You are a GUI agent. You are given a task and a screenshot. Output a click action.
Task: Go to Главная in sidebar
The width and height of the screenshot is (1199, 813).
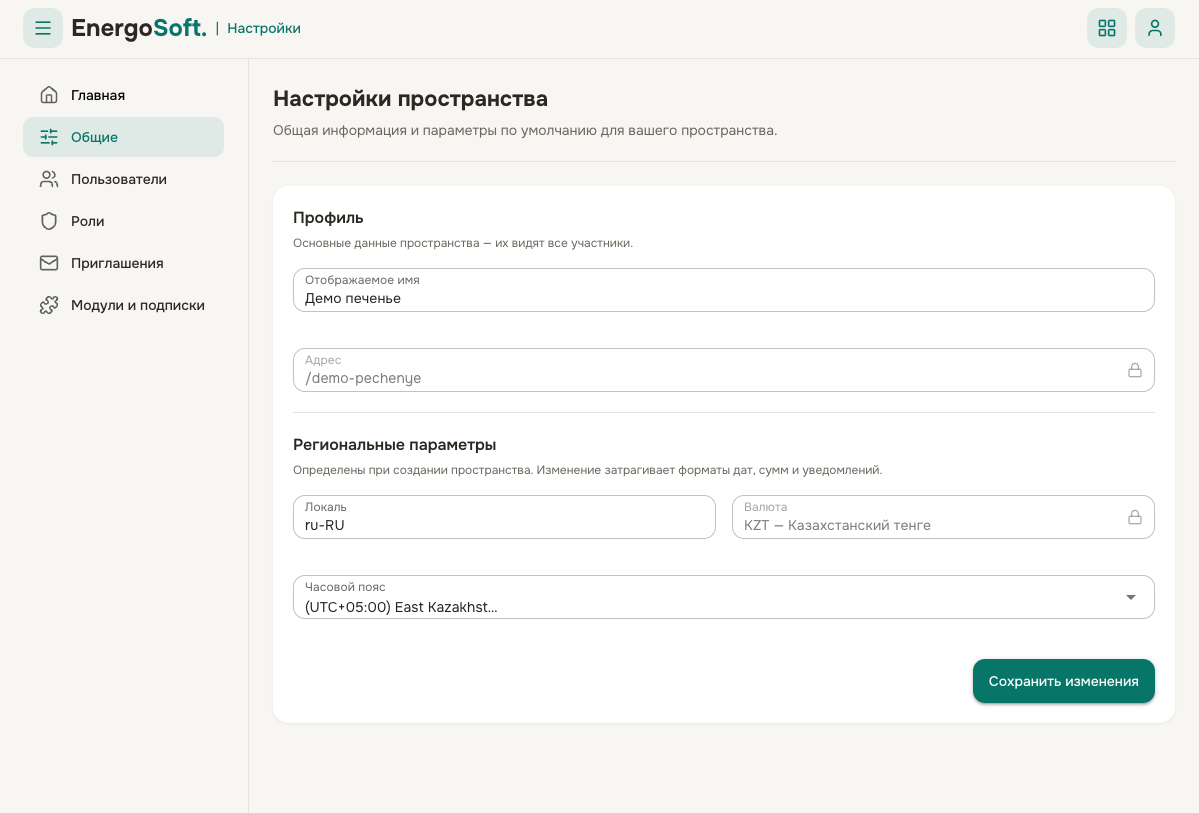123,95
